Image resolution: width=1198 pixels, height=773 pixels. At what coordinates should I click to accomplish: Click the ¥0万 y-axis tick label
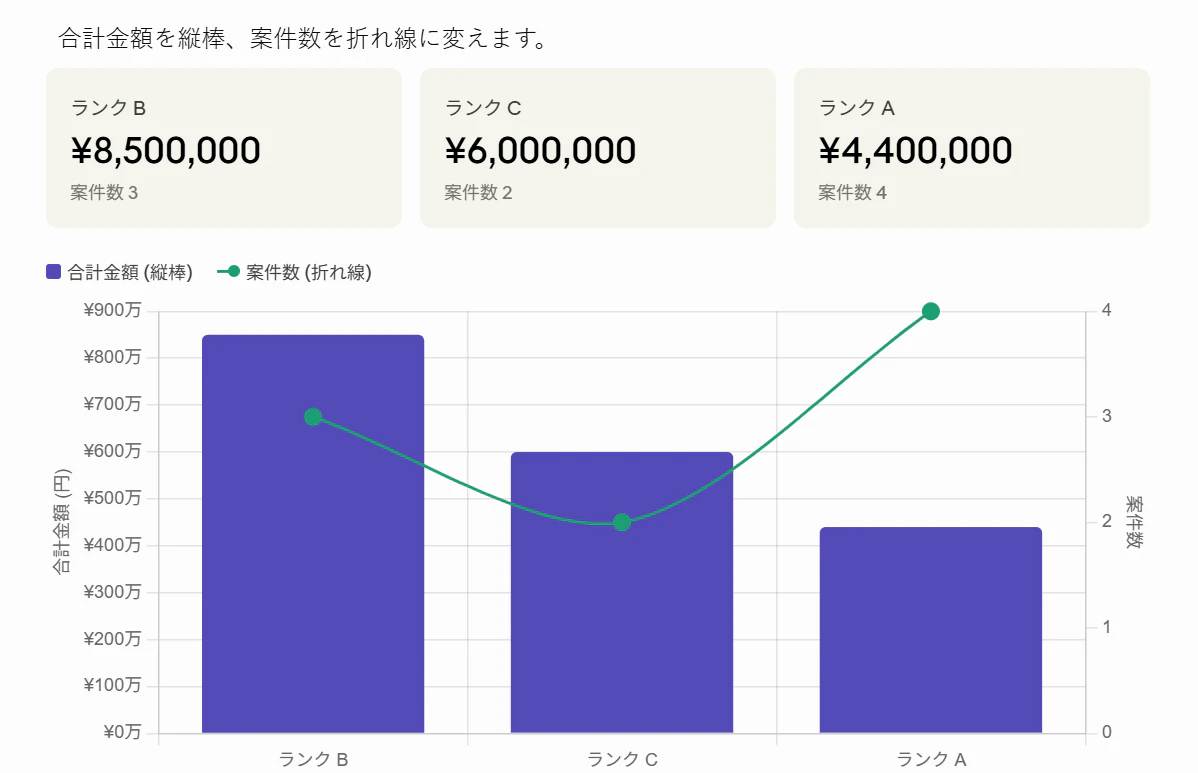point(122,733)
